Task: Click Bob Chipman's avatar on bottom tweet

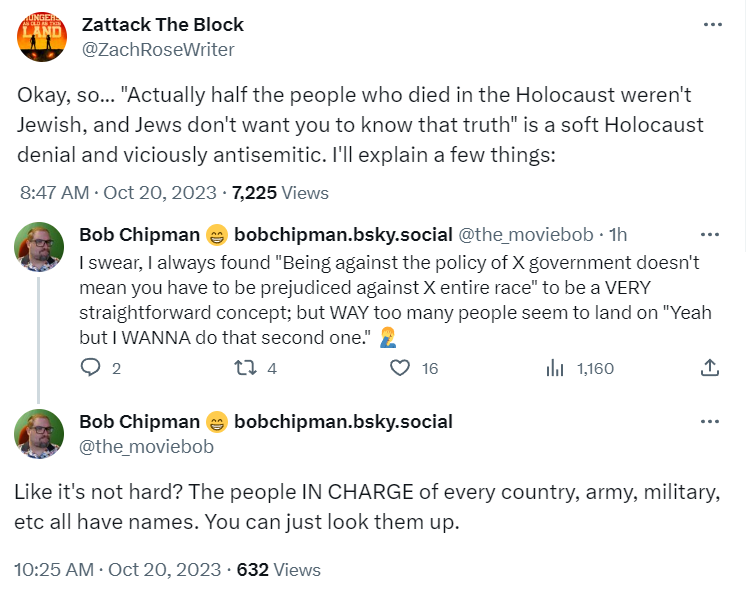Action: click(41, 433)
